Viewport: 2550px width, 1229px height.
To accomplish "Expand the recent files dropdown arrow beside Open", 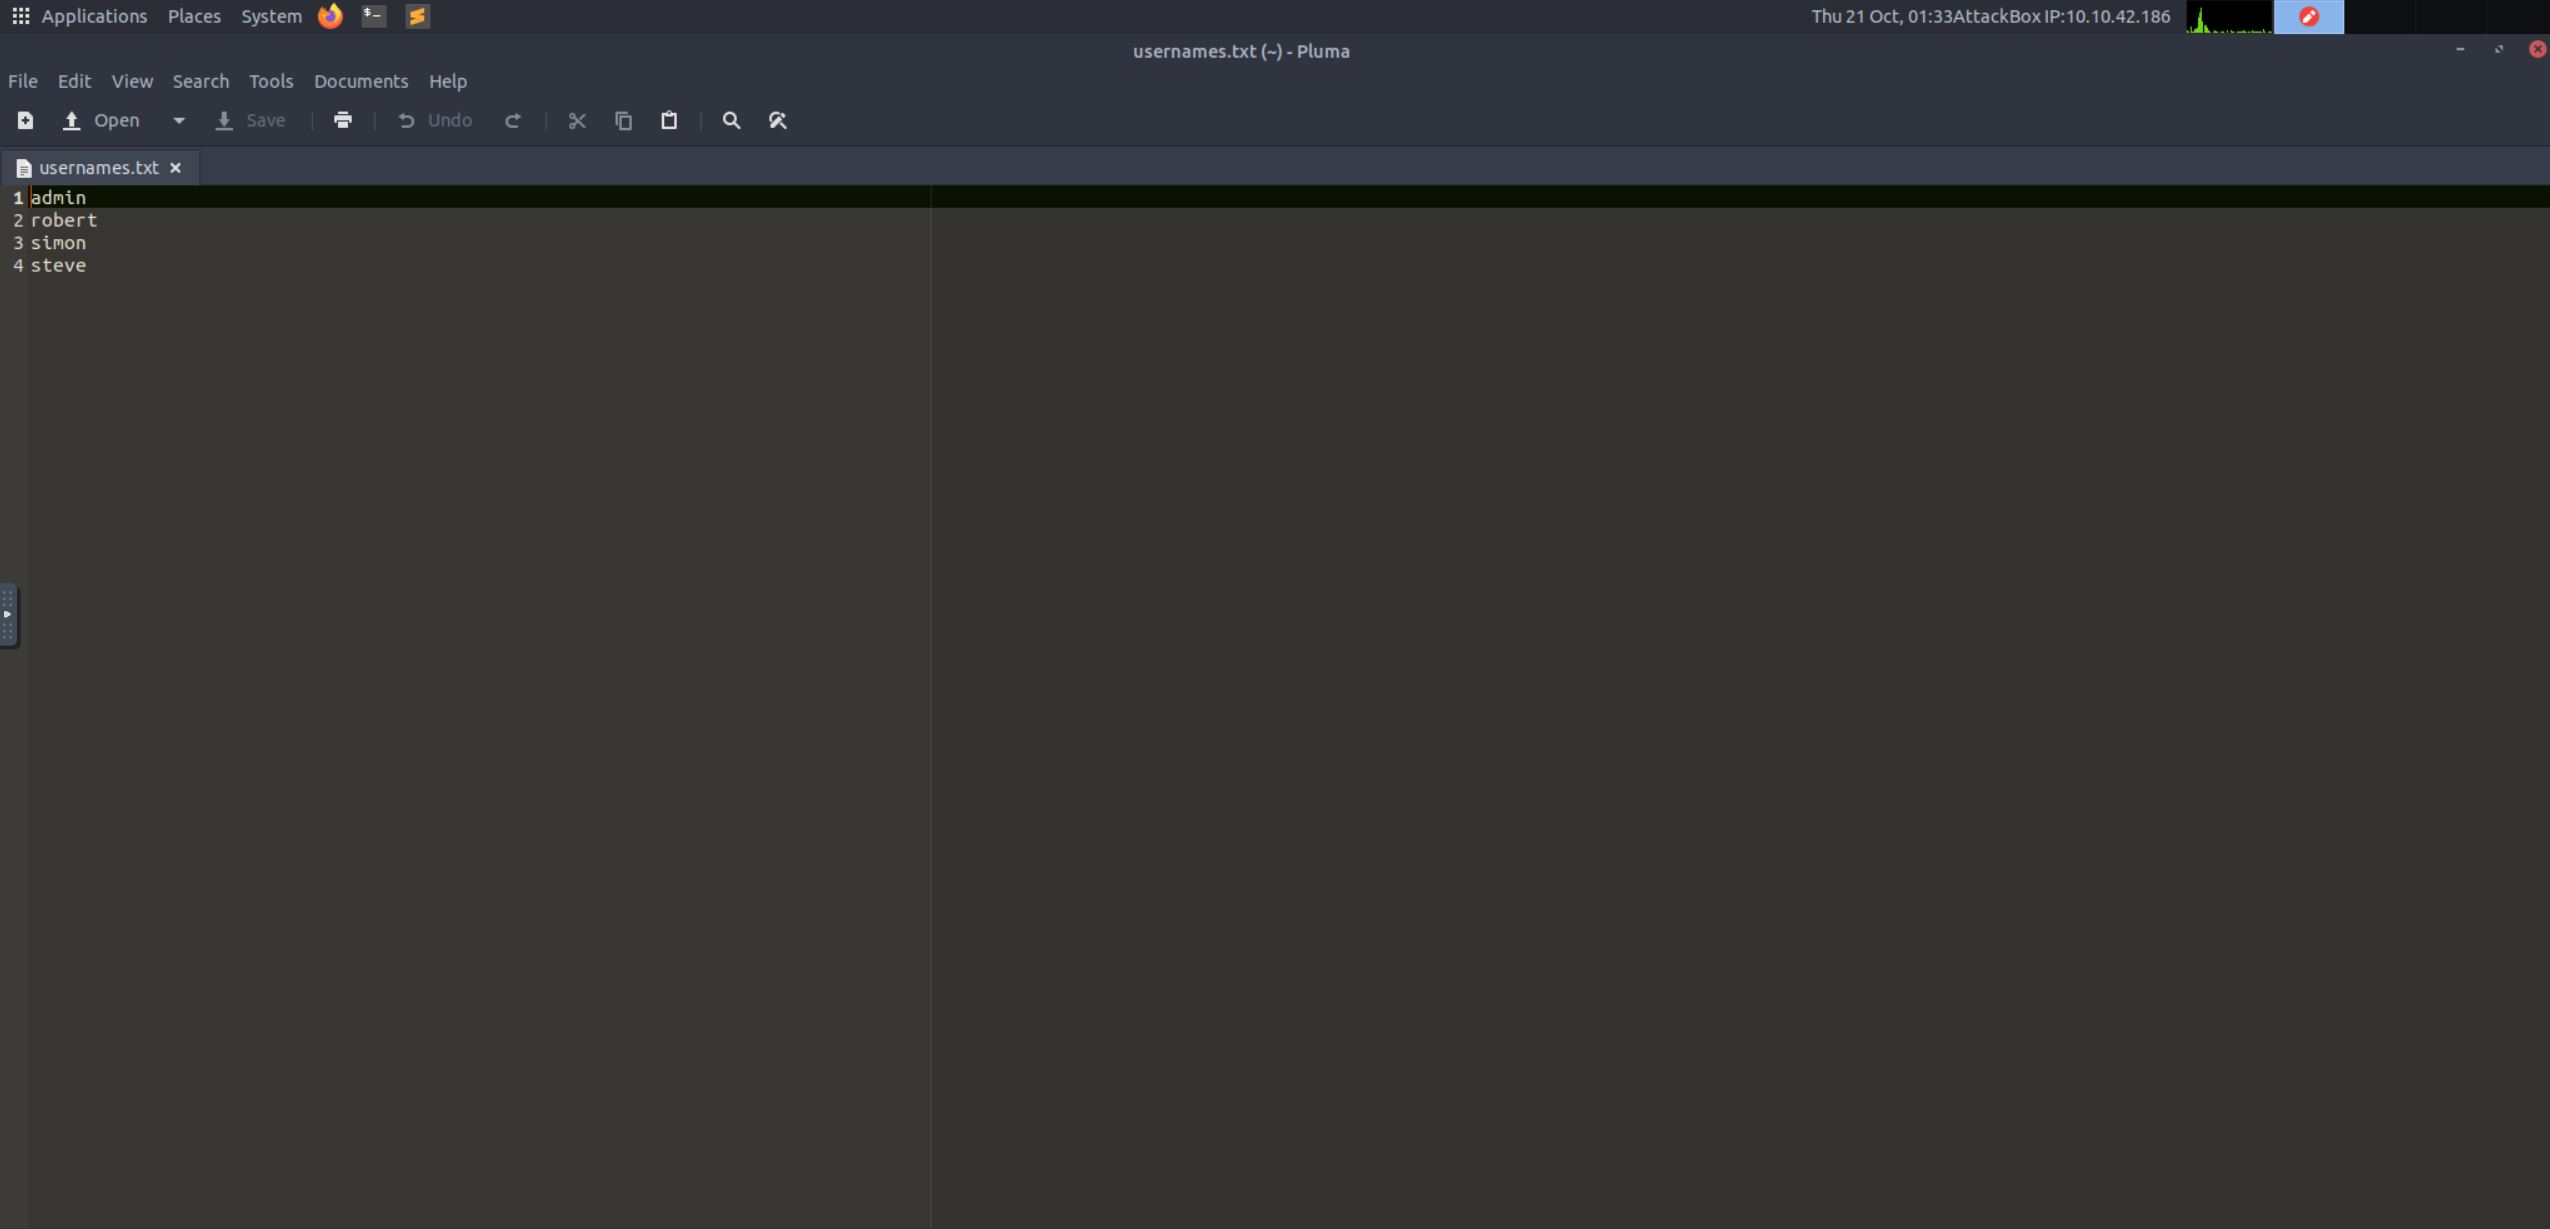I will (179, 121).
